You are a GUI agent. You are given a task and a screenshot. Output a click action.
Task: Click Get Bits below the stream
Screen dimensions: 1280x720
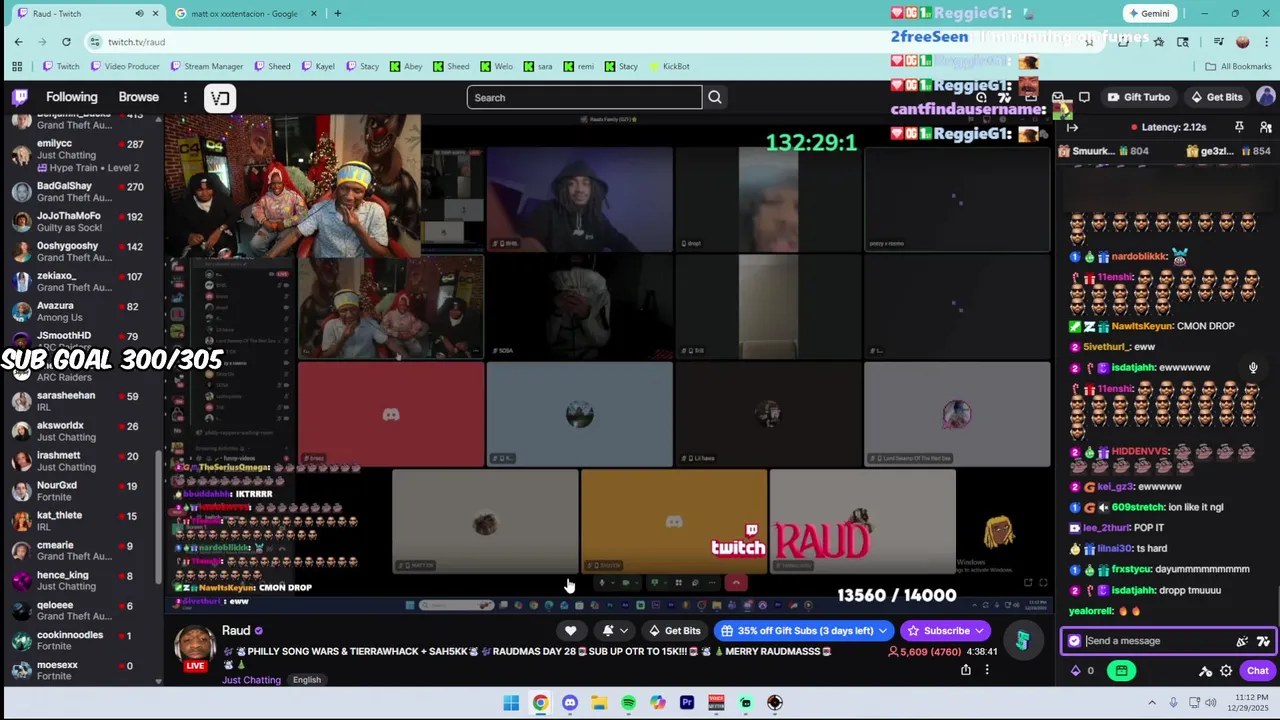click(675, 631)
